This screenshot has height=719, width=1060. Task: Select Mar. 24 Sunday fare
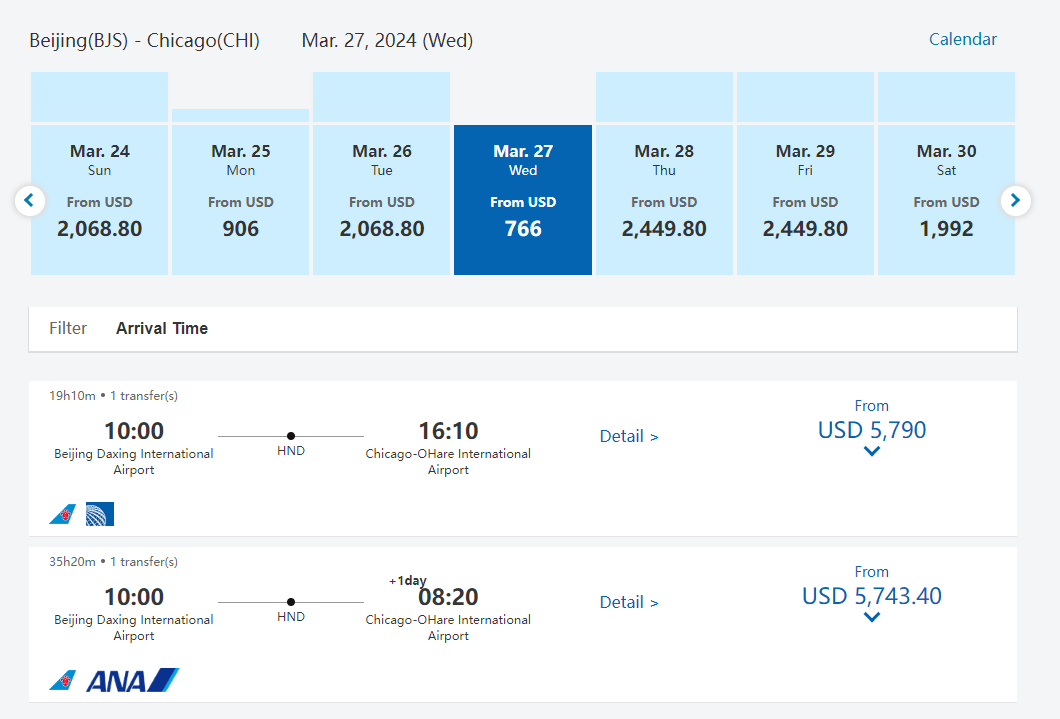point(99,200)
